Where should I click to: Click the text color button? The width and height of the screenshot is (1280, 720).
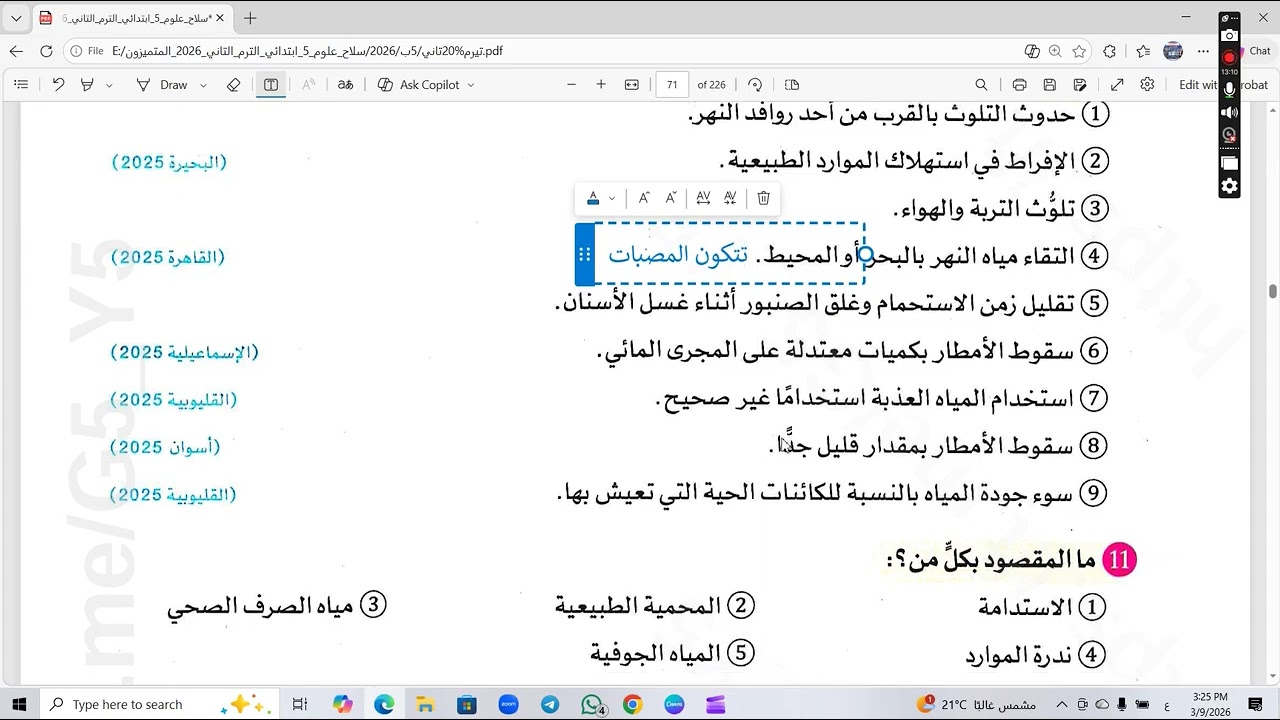click(593, 198)
